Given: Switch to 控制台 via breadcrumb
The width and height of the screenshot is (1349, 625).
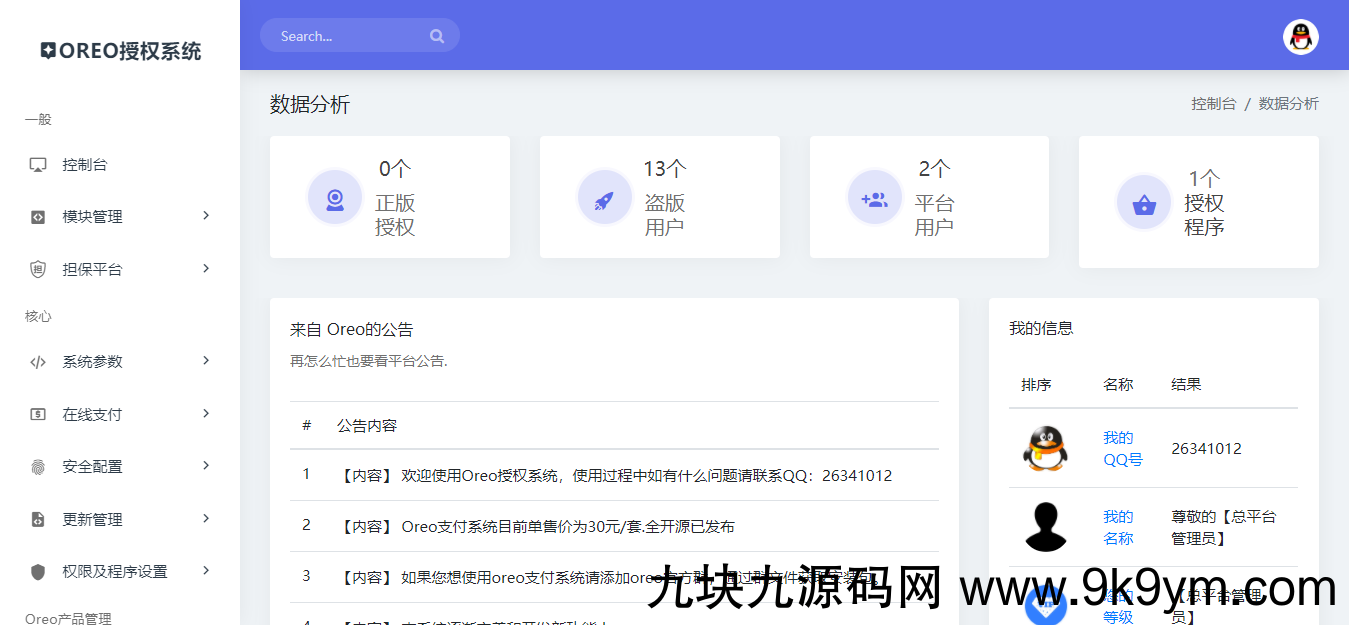Looking at the screenshot, I should (1214, 102).
